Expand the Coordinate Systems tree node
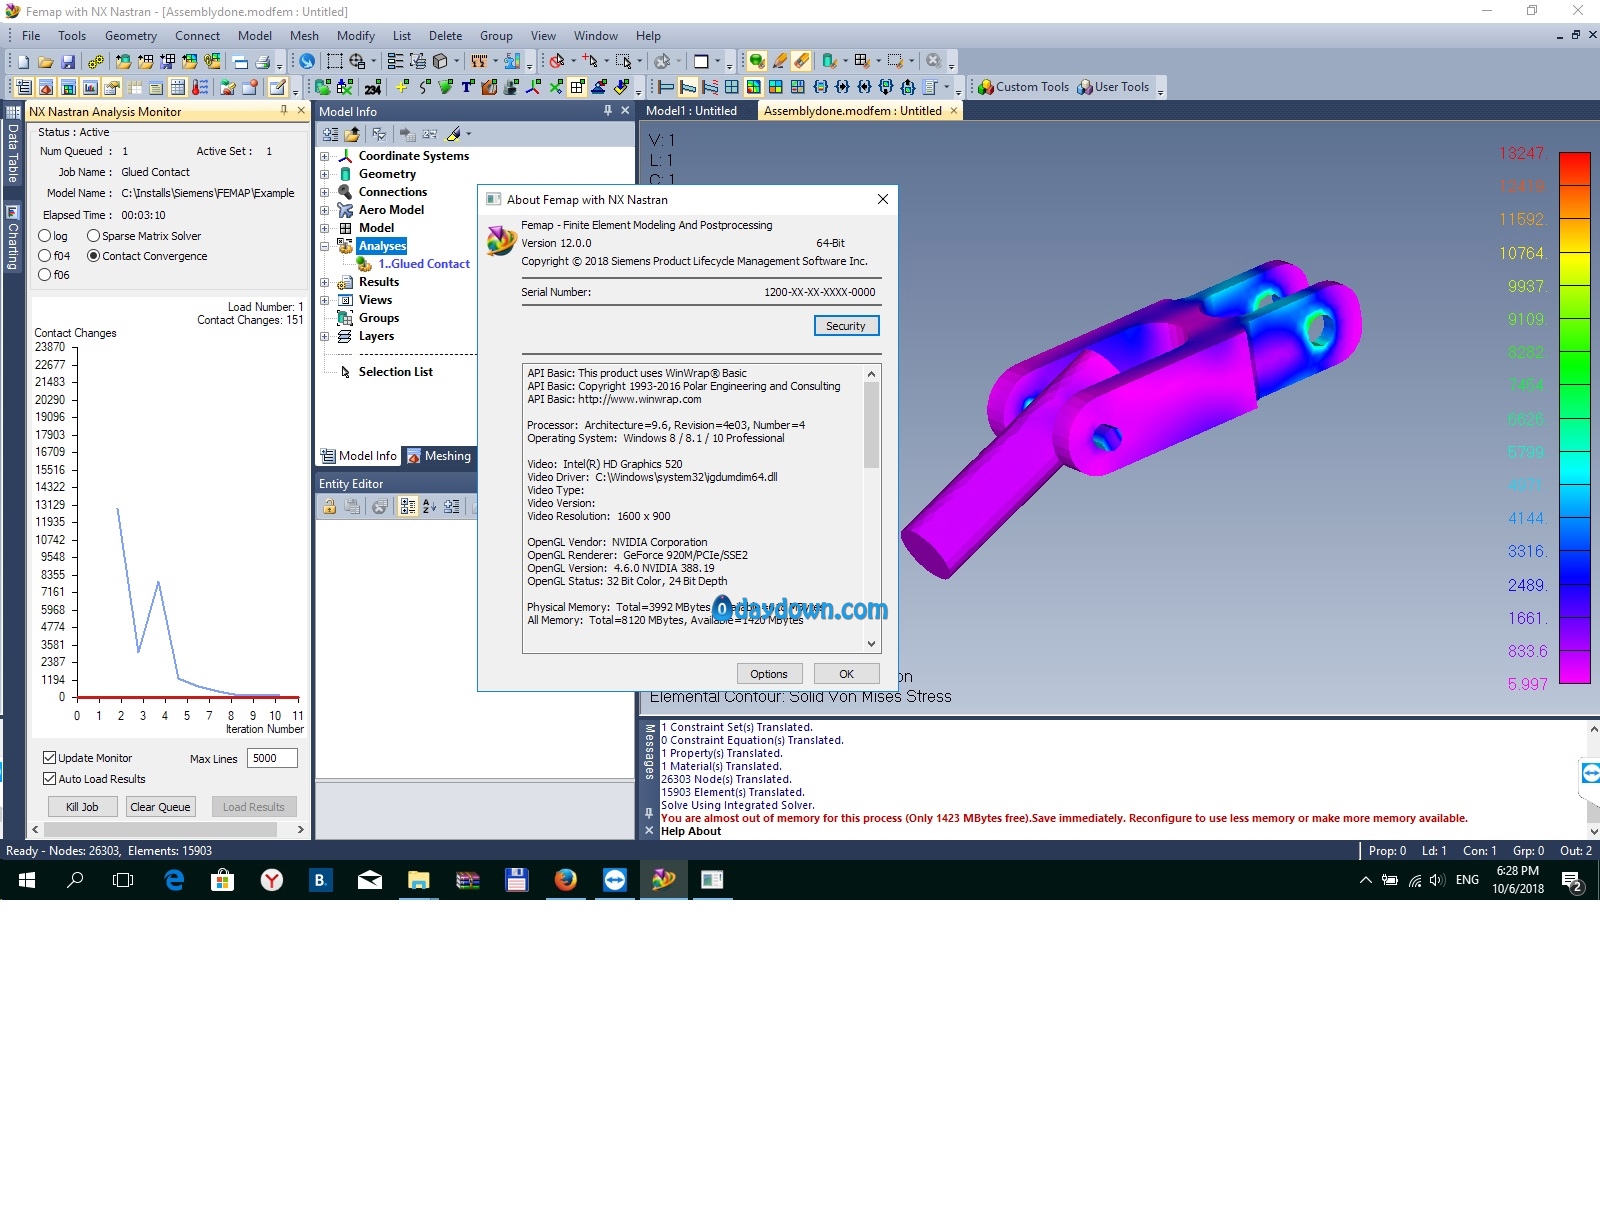This screenshot has width=1600, height=1216. click(324, 156)
